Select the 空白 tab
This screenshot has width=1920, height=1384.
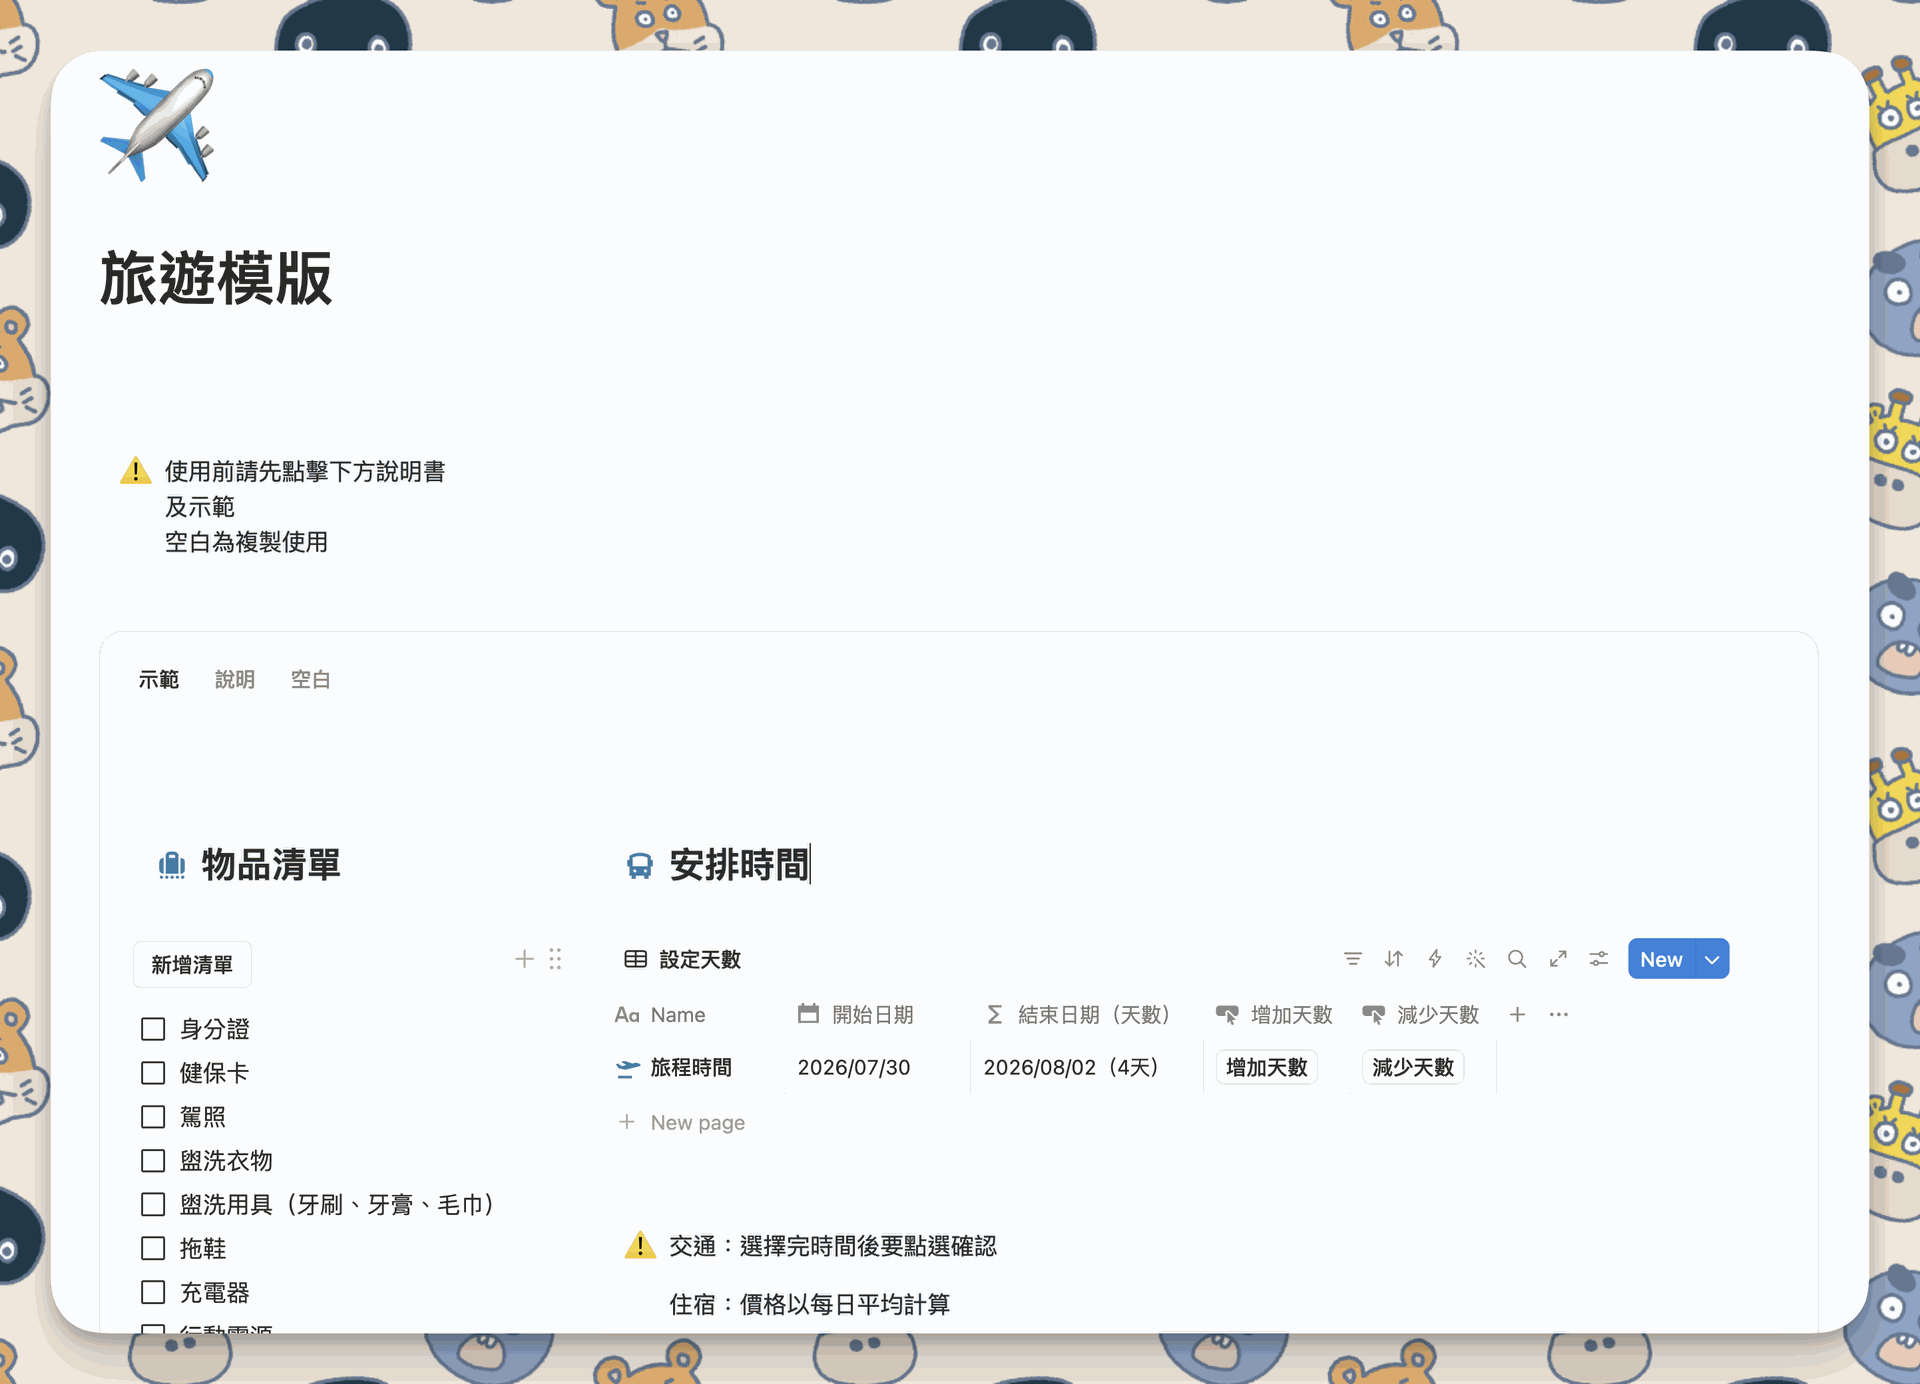310,680
